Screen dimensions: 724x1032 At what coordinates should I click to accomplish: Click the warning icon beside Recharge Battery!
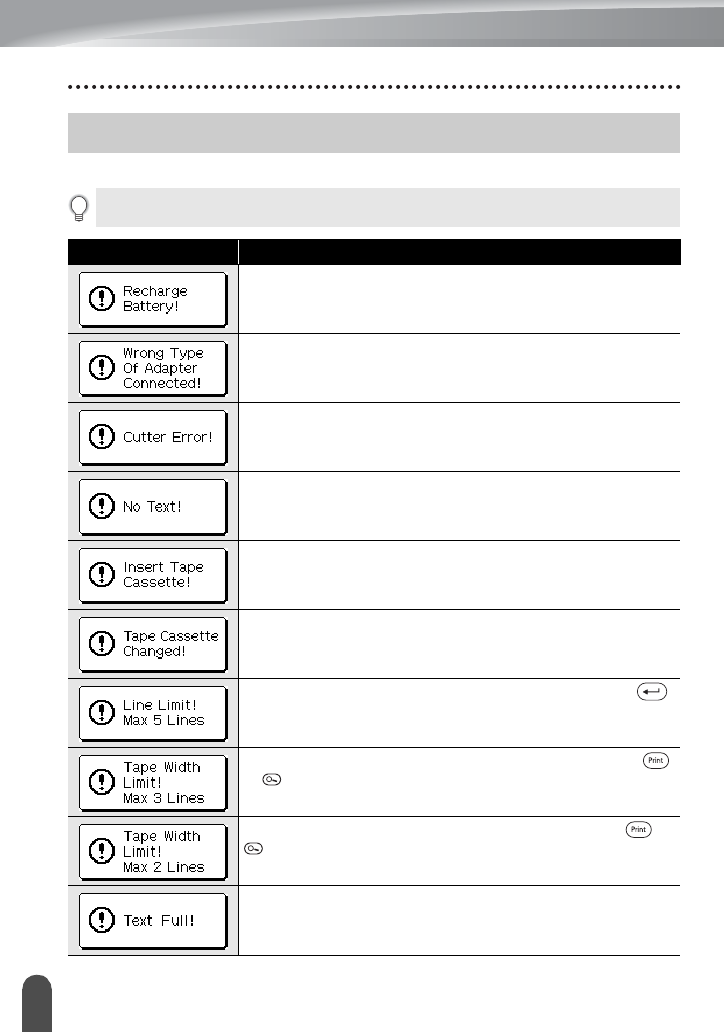[x=101, y=299]
